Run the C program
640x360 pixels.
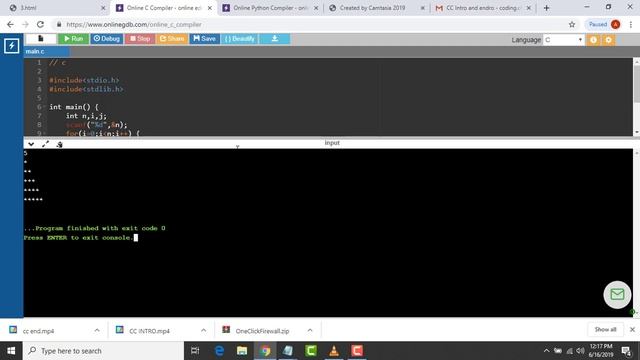coord(73,39)
